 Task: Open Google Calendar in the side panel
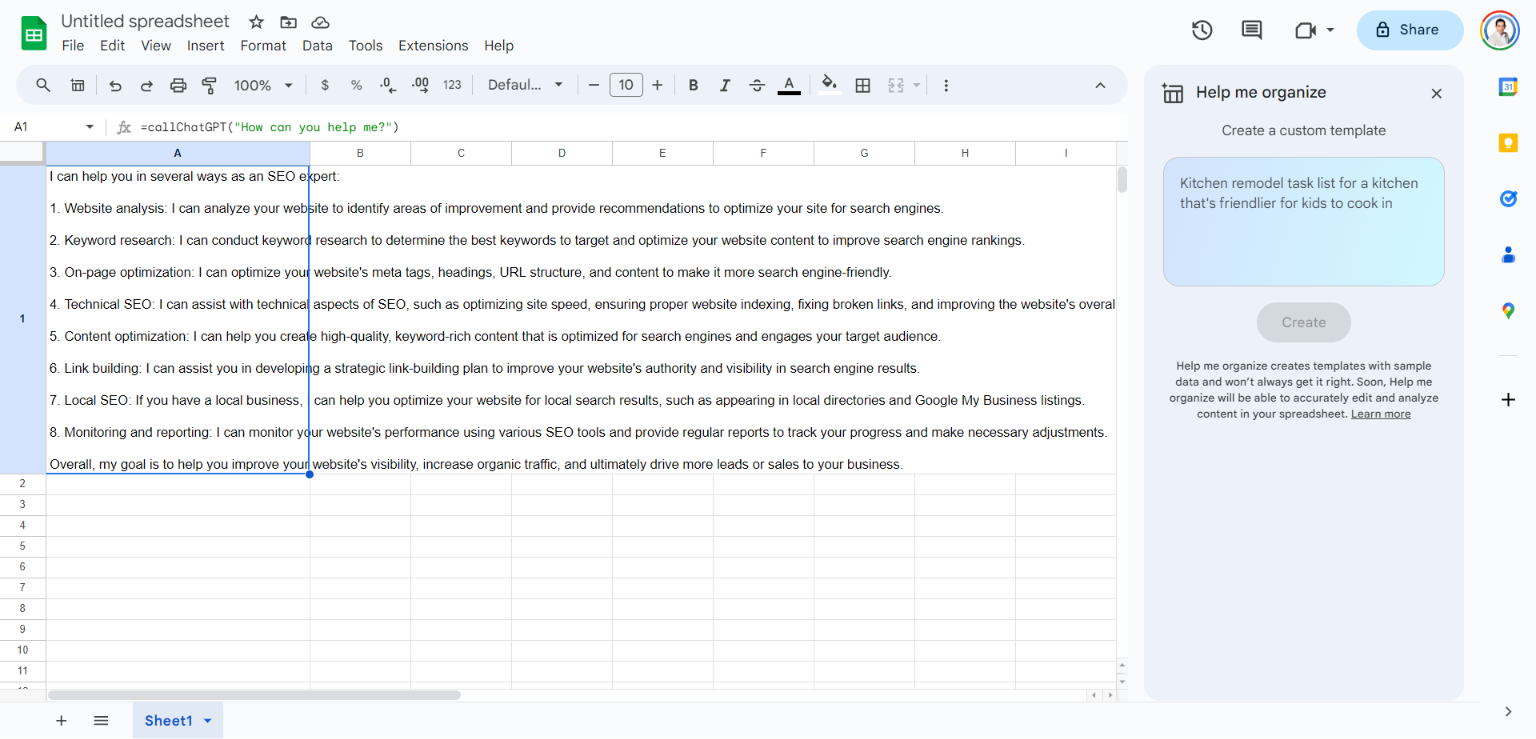pos(1508,87)
